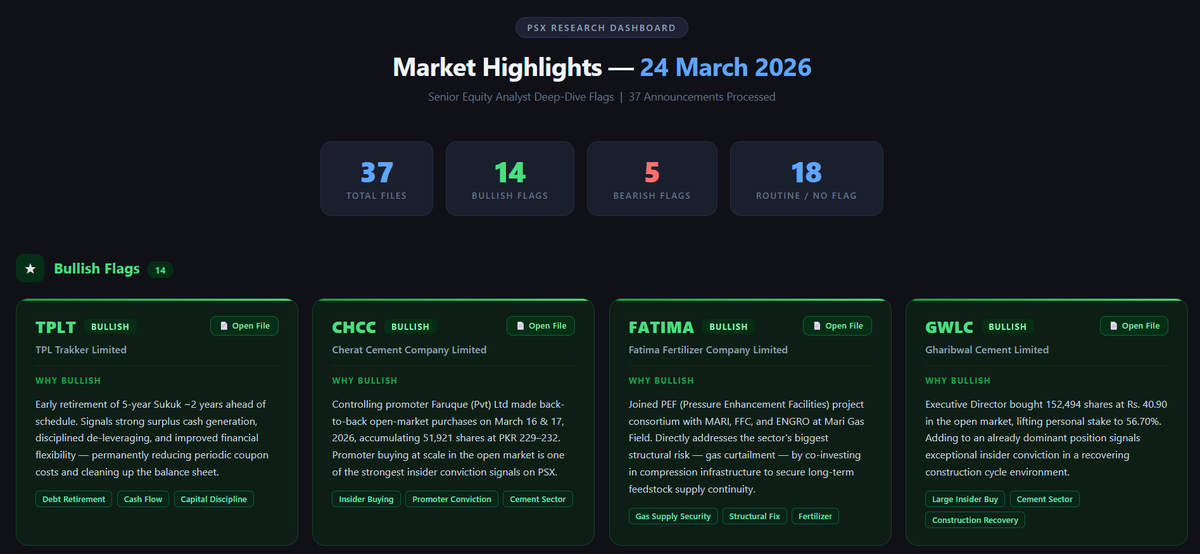Open the CHCC file

coord(541,326)
